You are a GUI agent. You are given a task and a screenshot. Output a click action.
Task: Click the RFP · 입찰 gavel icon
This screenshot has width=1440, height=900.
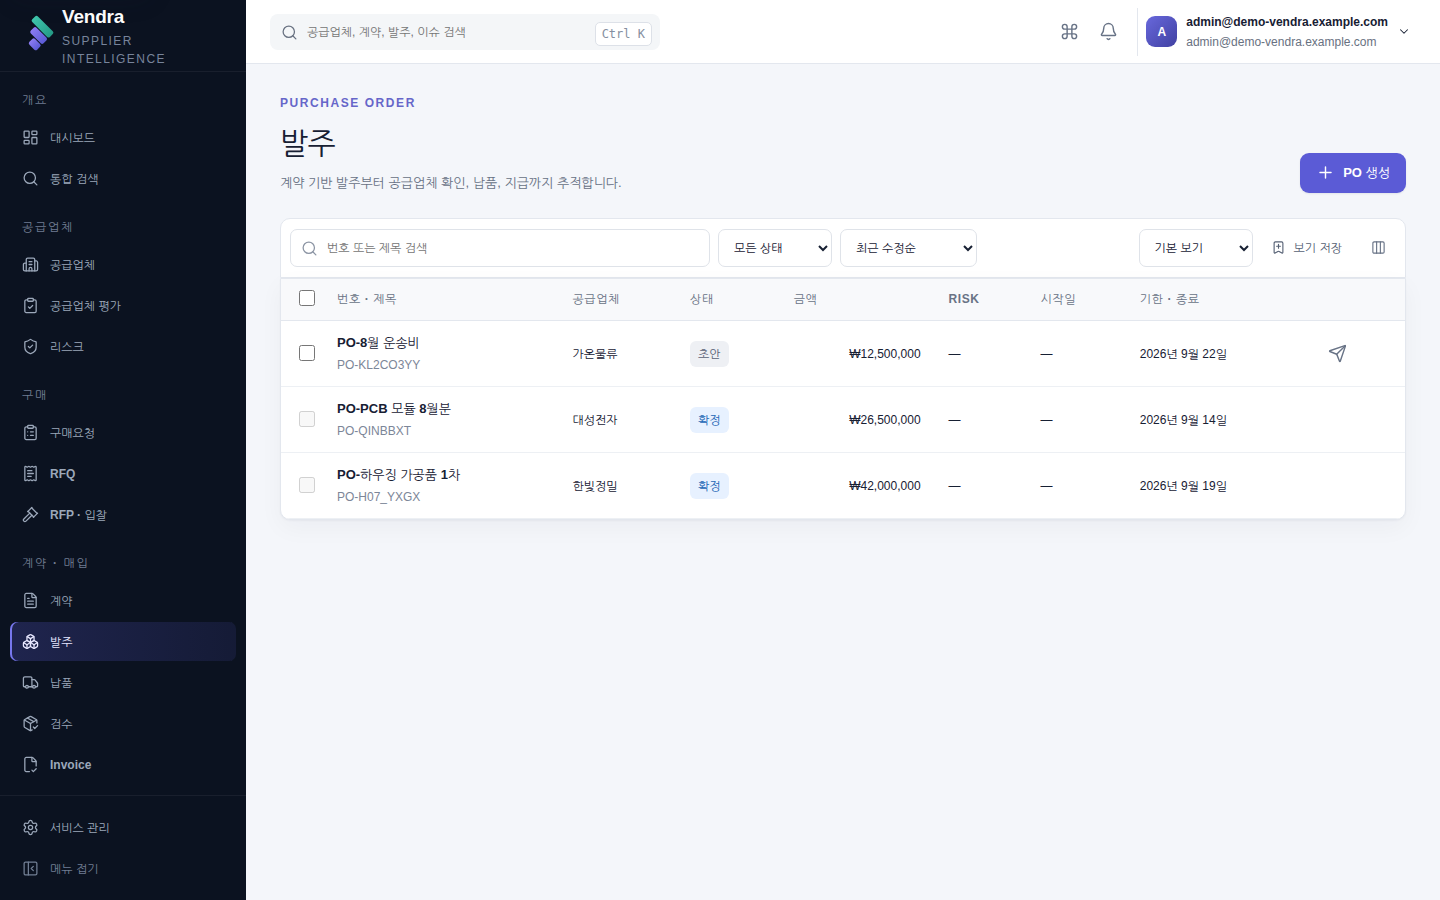tap(30, 514)
